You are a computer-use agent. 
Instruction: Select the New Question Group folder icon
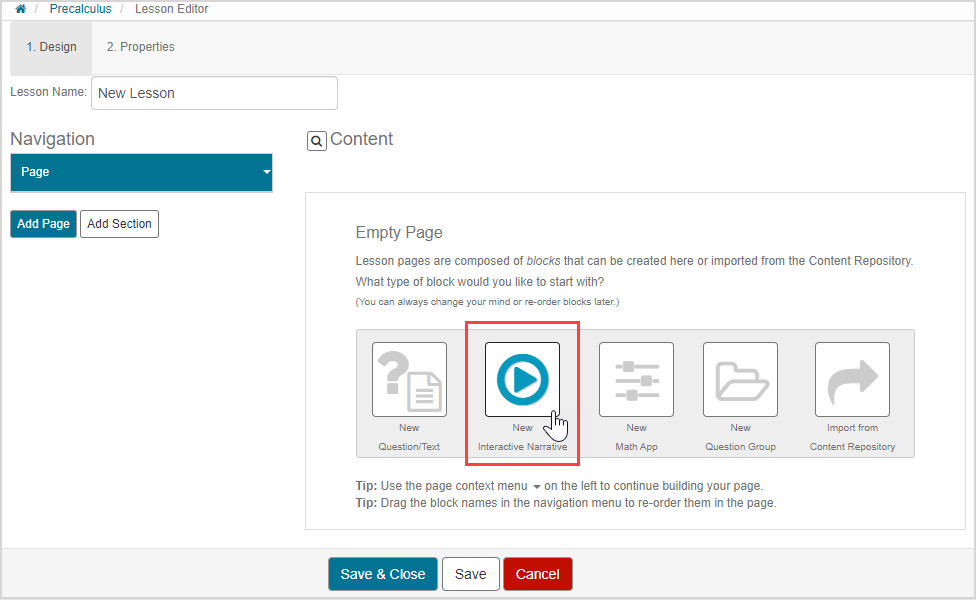pyautogui.click(x=740, y=379)
